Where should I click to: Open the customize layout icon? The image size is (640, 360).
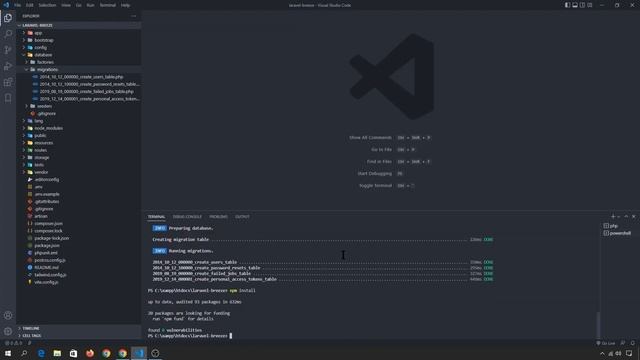point(590,5)
